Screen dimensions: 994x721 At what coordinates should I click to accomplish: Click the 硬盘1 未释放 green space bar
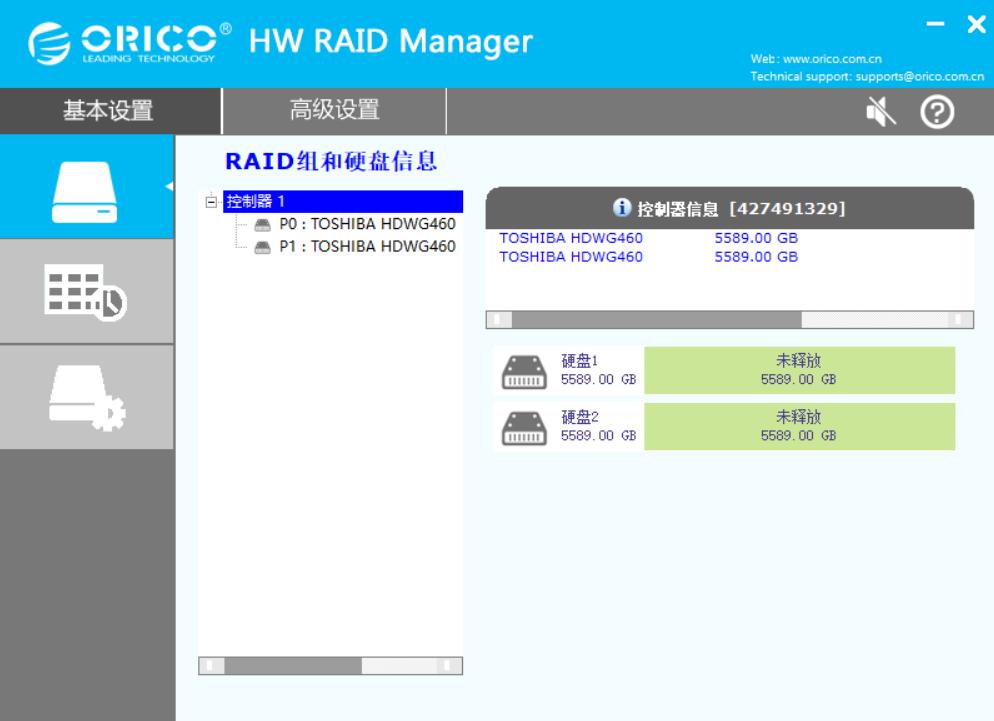click(x=799, y=370)
